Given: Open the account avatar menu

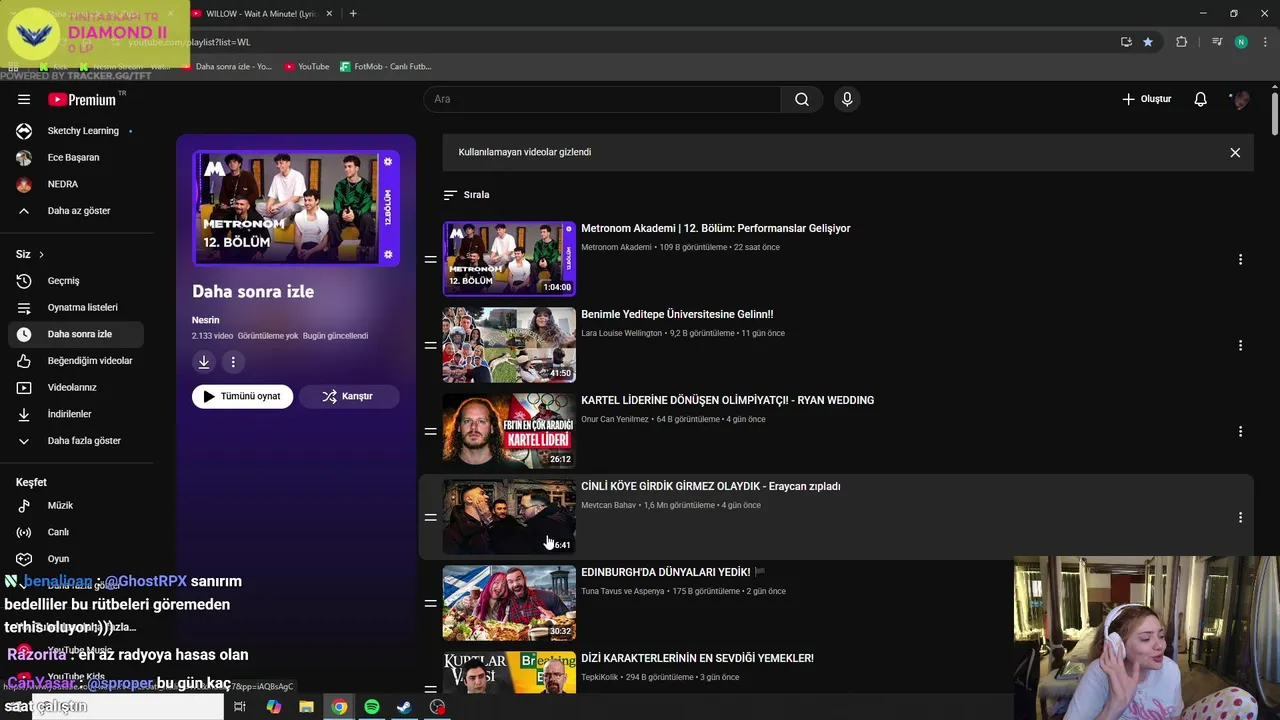Looking at the screenshot, I should click(1241, 99).
